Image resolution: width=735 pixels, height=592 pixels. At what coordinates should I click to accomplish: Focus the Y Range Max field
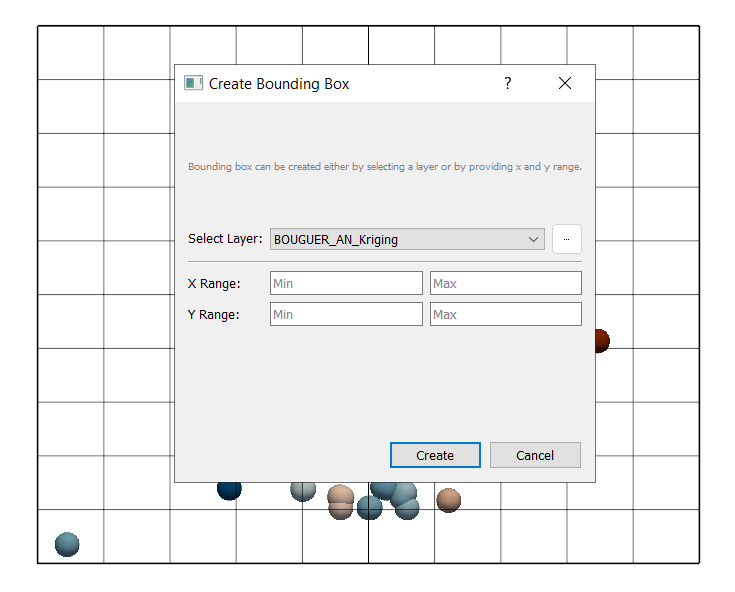point(505,315)
